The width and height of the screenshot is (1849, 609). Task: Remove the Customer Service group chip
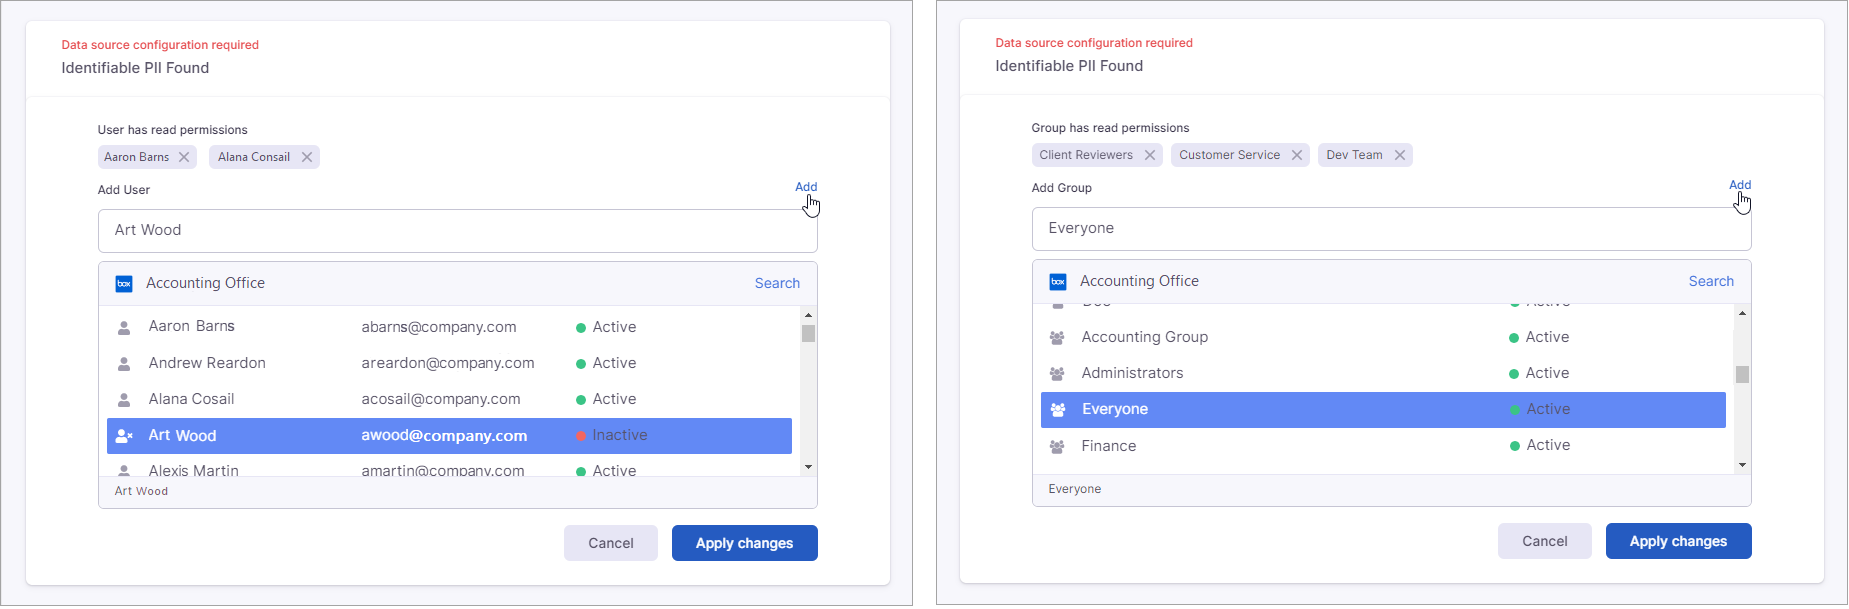pos(1297,155)
